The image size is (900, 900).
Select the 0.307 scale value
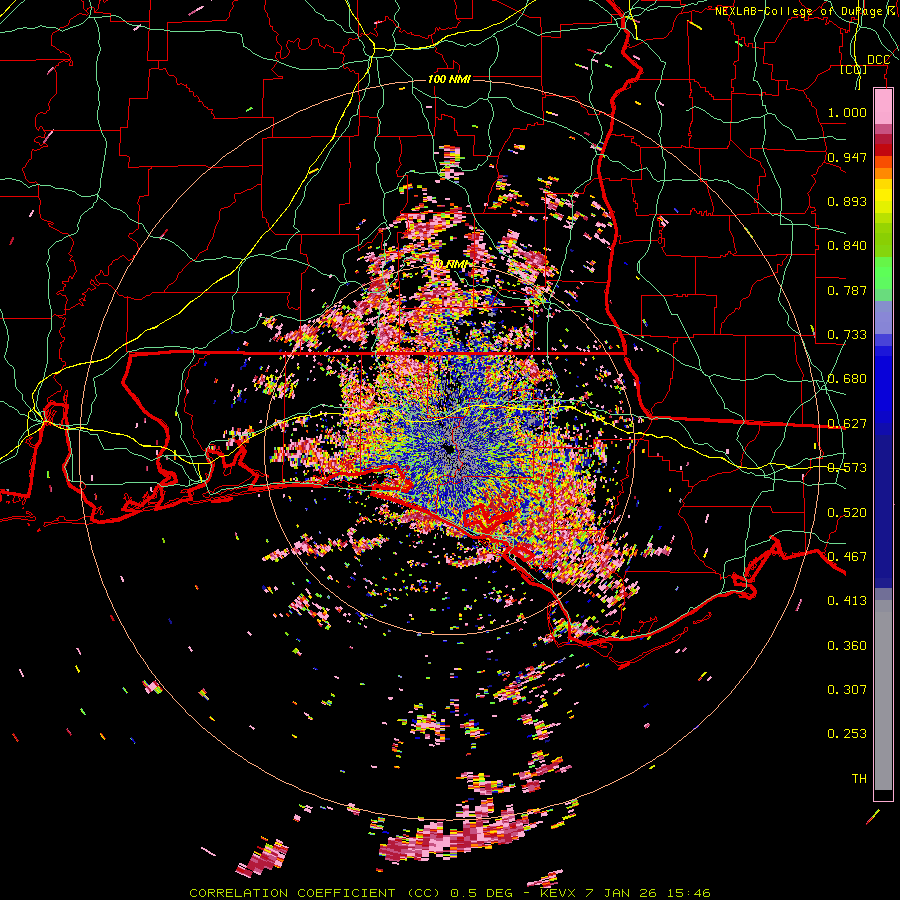click(x=847, y=690)
